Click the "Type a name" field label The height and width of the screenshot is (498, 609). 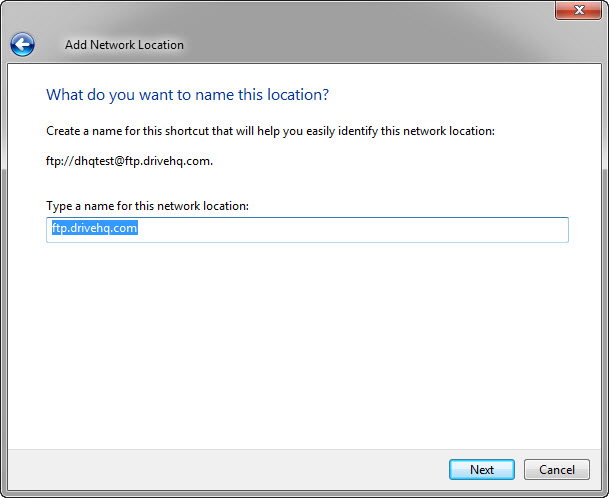[147, 206]
